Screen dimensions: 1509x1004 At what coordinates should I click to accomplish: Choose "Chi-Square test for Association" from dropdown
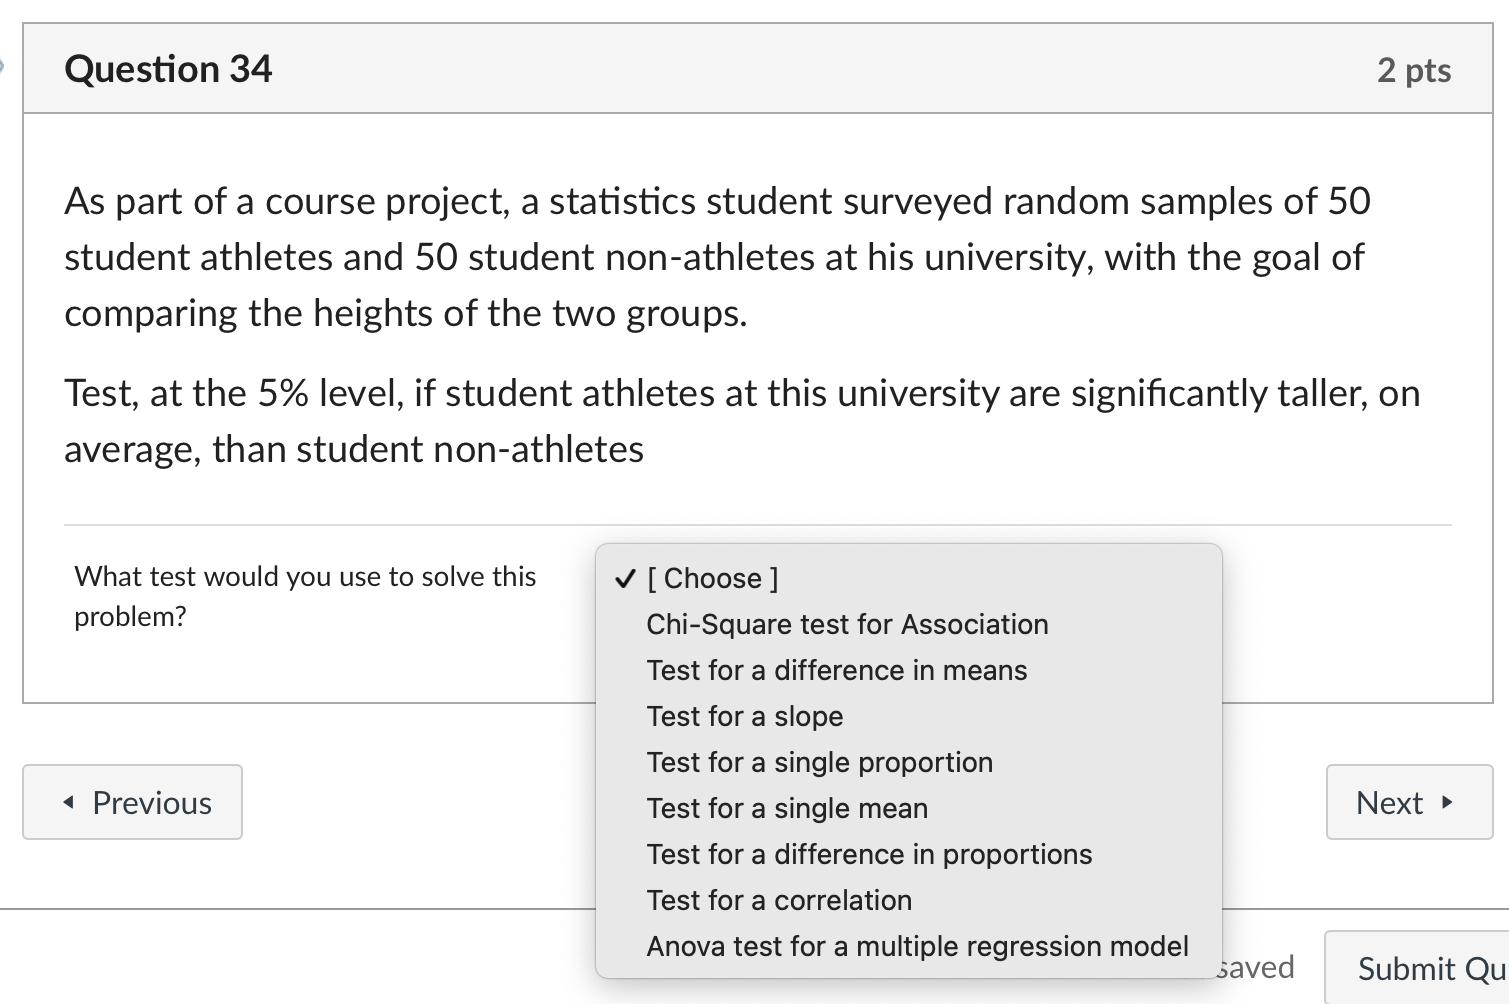tap(846, 624)
